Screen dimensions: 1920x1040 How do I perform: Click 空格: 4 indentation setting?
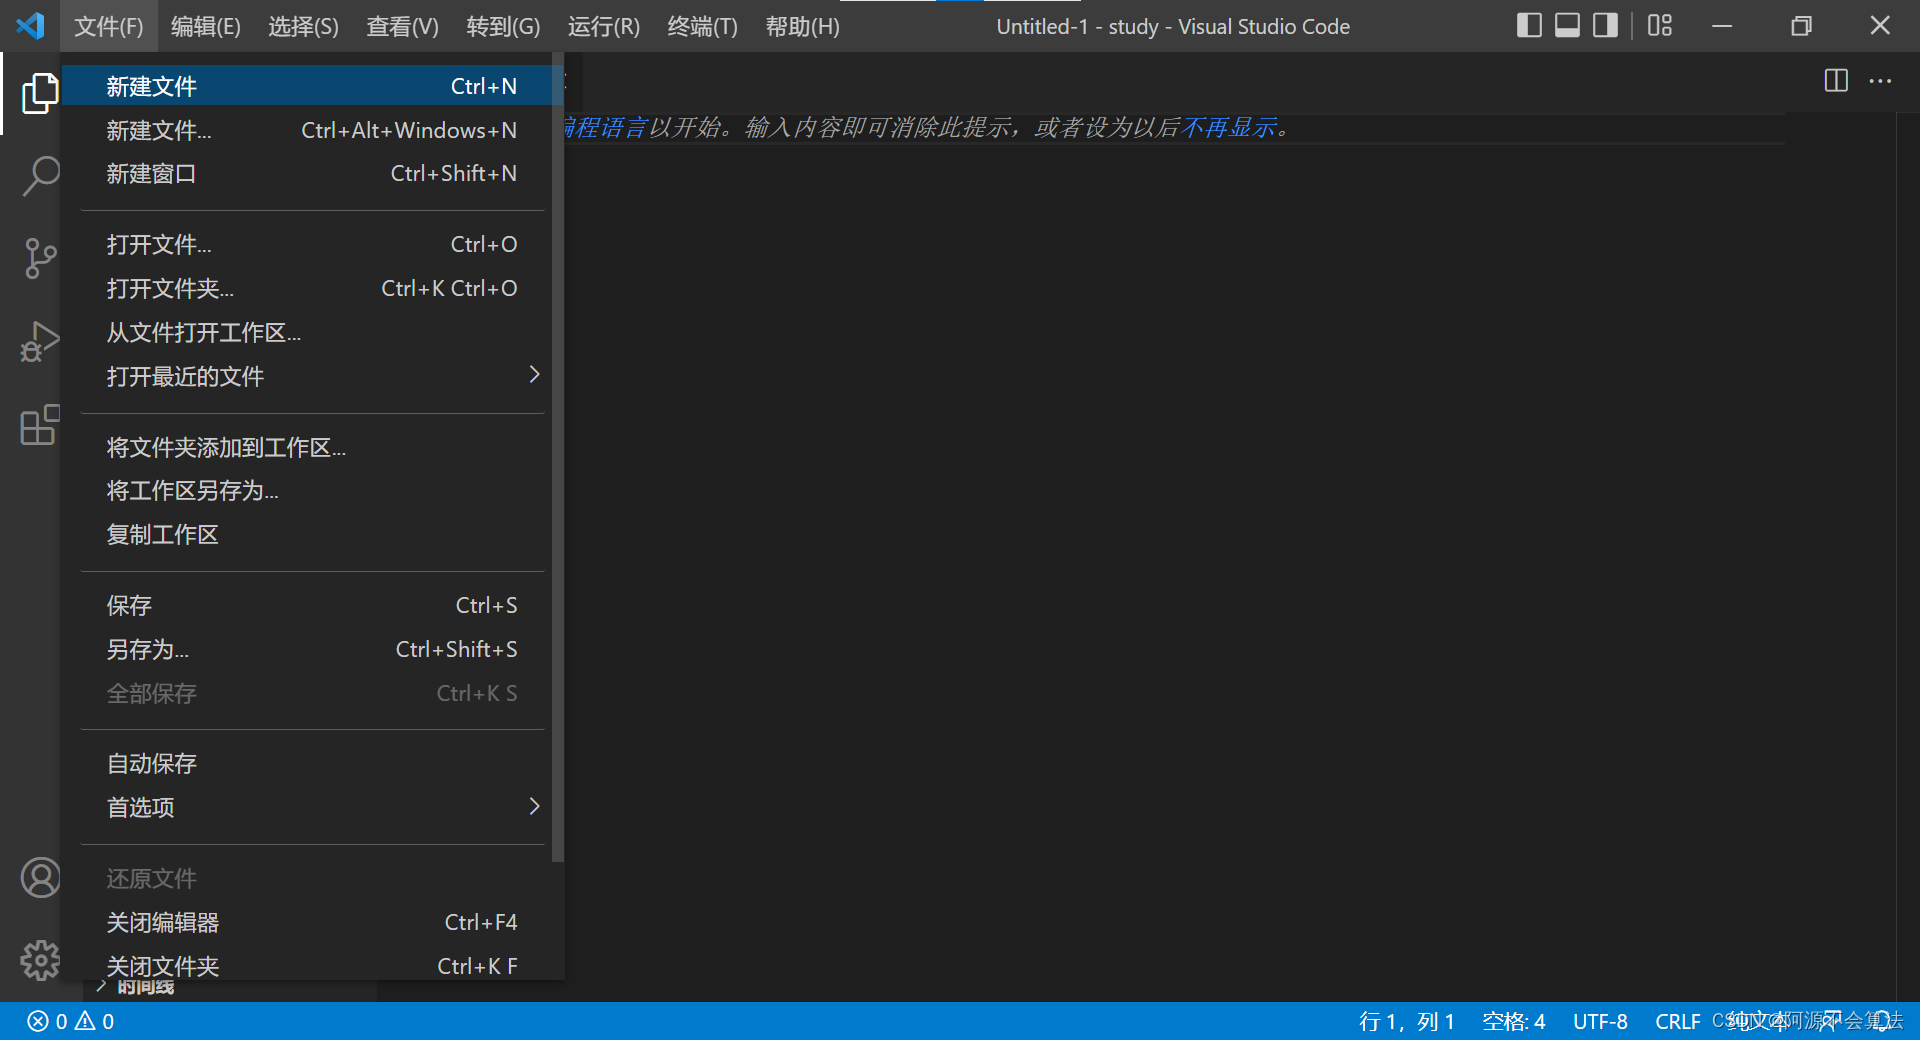point(1513,1021)
